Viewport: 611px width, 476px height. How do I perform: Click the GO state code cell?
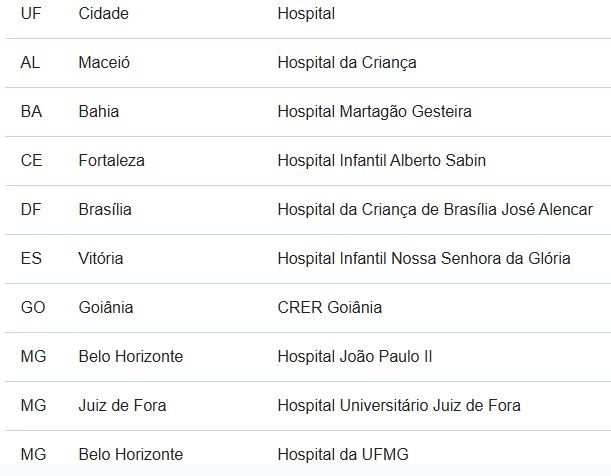tap(33, 308)
